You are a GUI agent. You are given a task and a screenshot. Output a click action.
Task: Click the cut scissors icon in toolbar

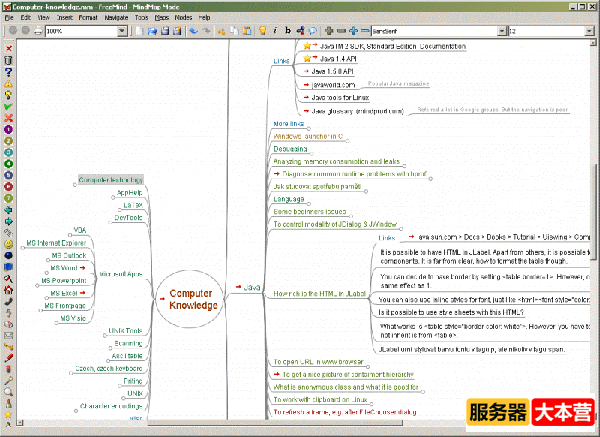(222, 31)
